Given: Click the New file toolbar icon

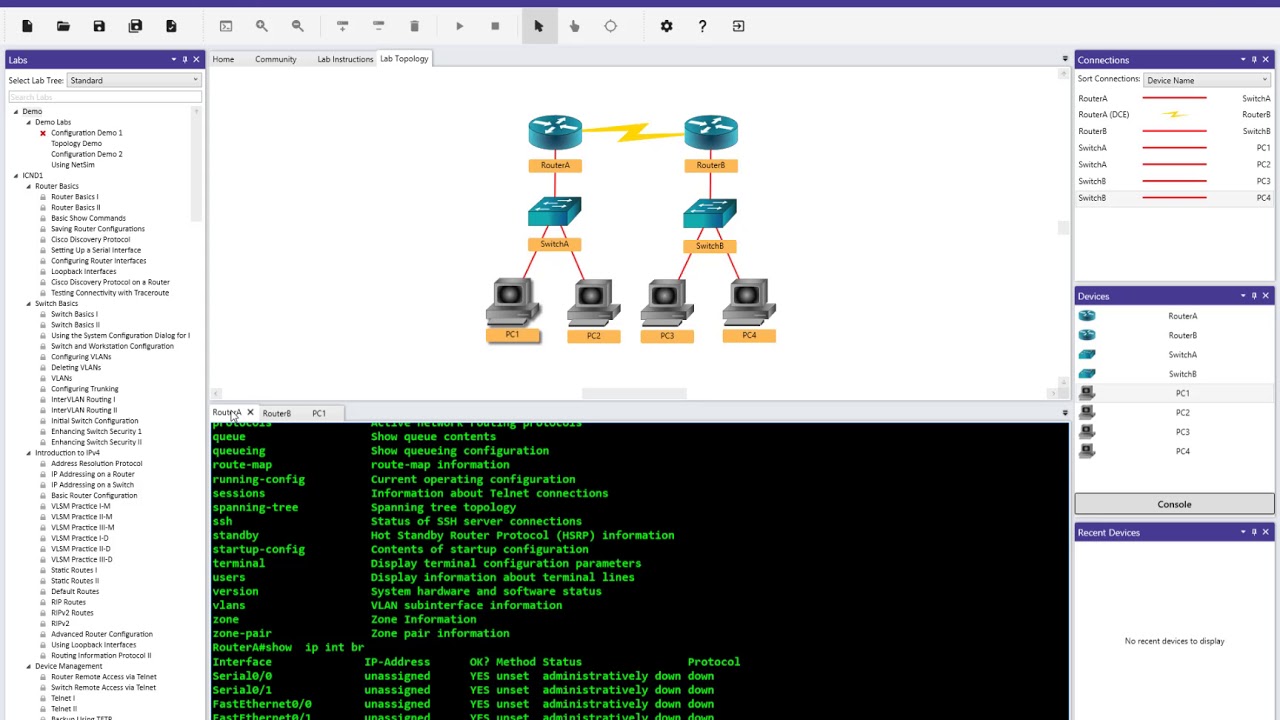Looking at the screenshot, I should click(27, 26).
